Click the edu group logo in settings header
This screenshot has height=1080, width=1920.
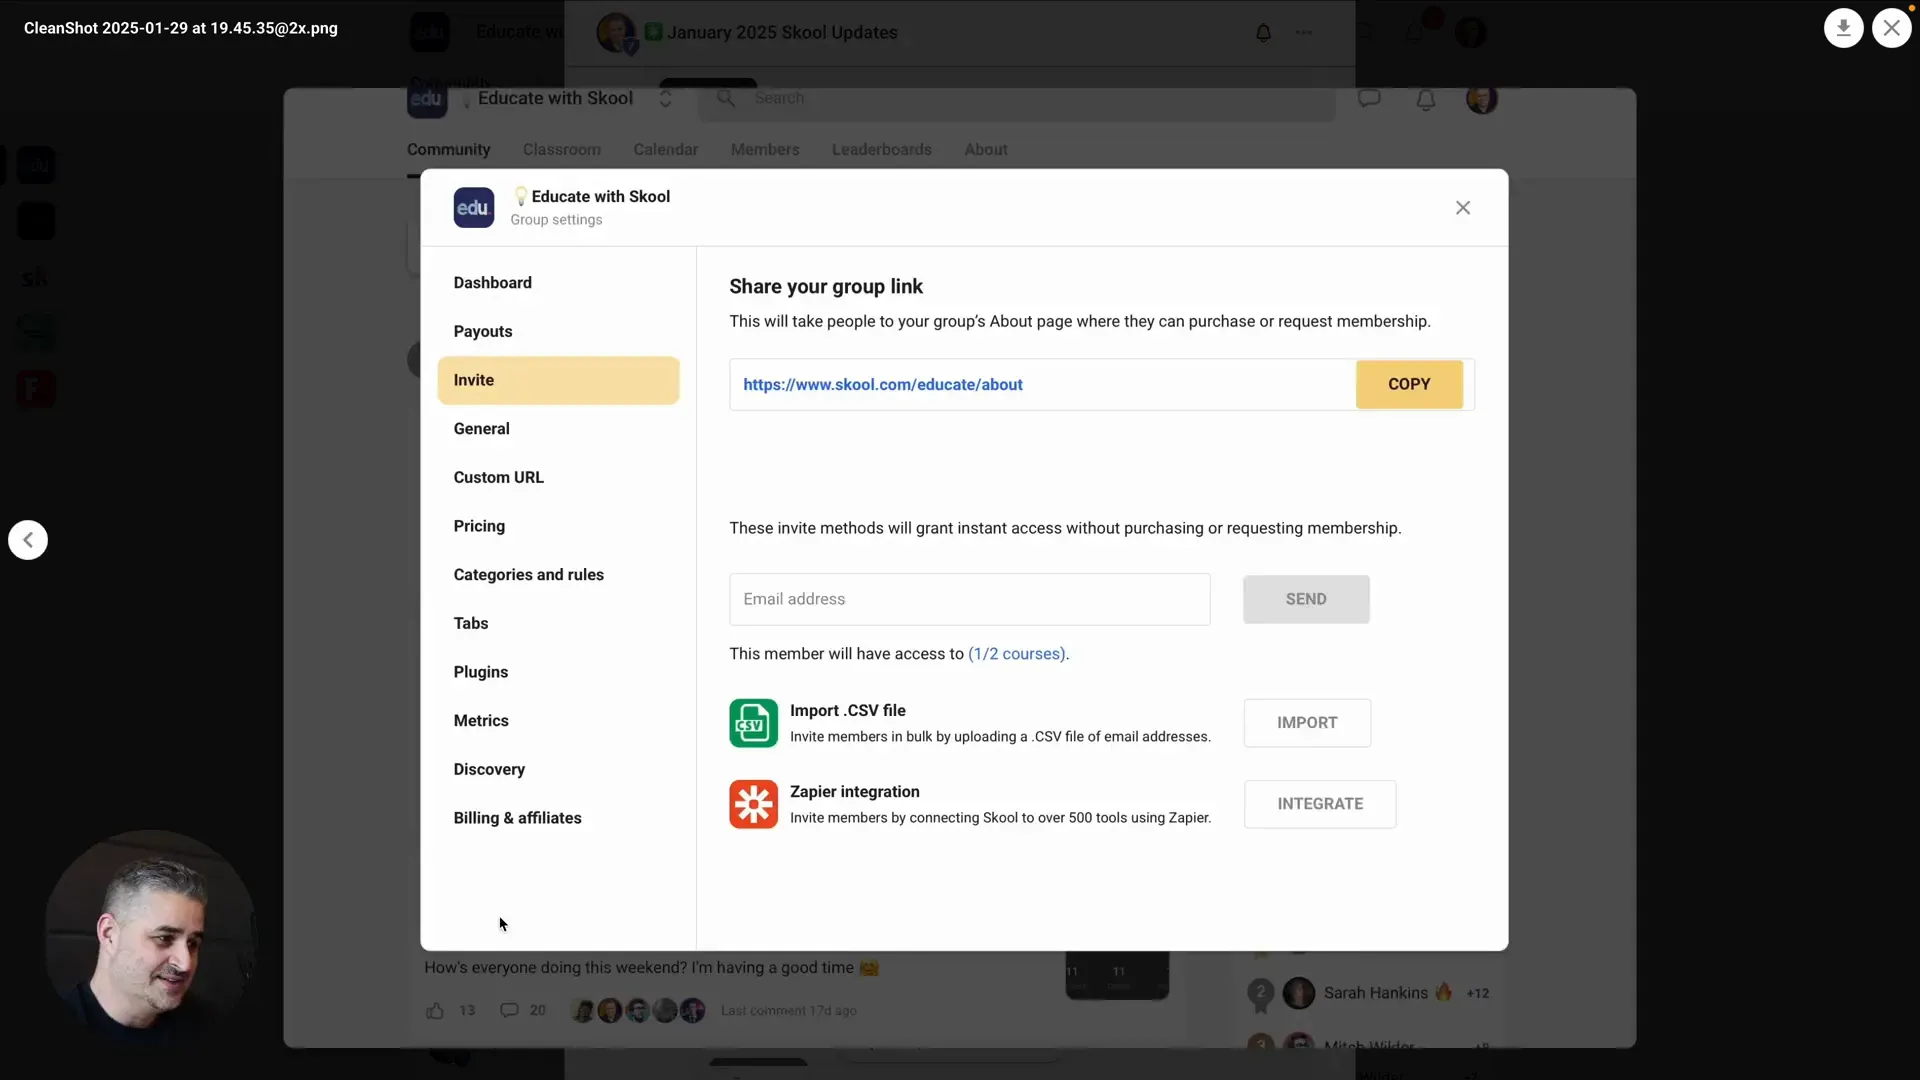(473, 208)
